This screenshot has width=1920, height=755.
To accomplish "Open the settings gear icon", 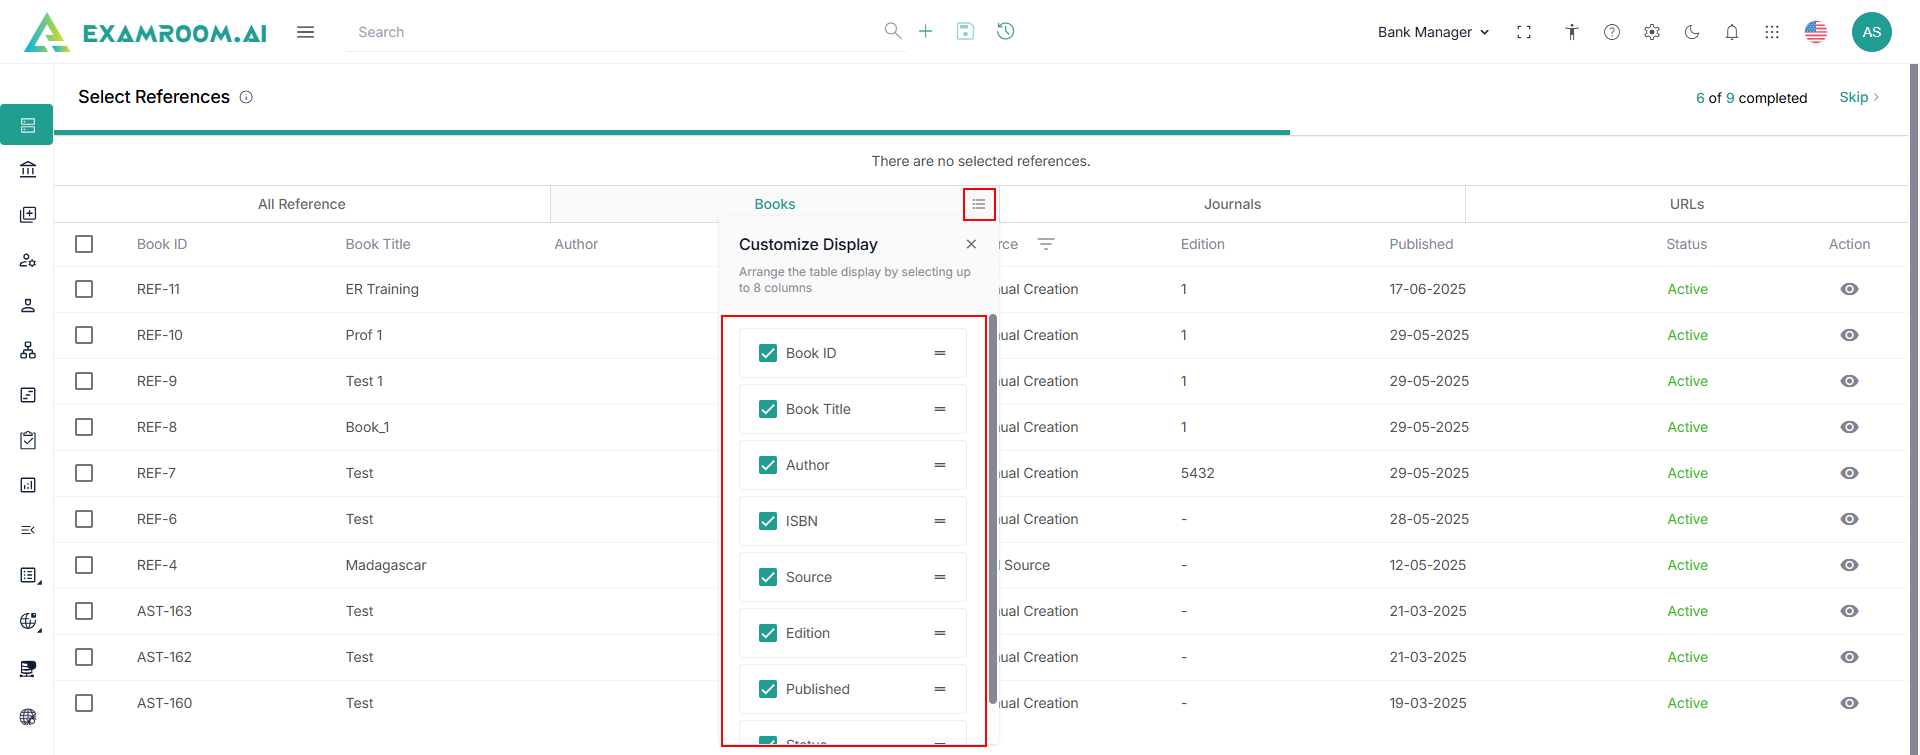I will 1652,32.
